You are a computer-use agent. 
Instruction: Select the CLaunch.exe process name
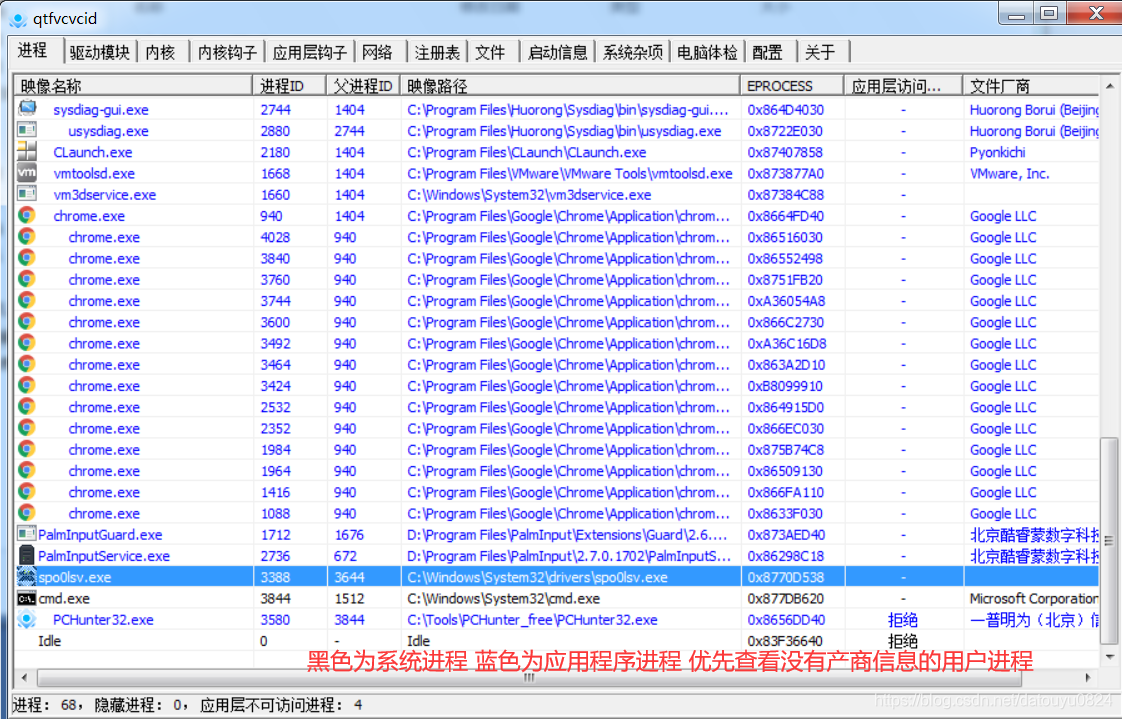92,152
